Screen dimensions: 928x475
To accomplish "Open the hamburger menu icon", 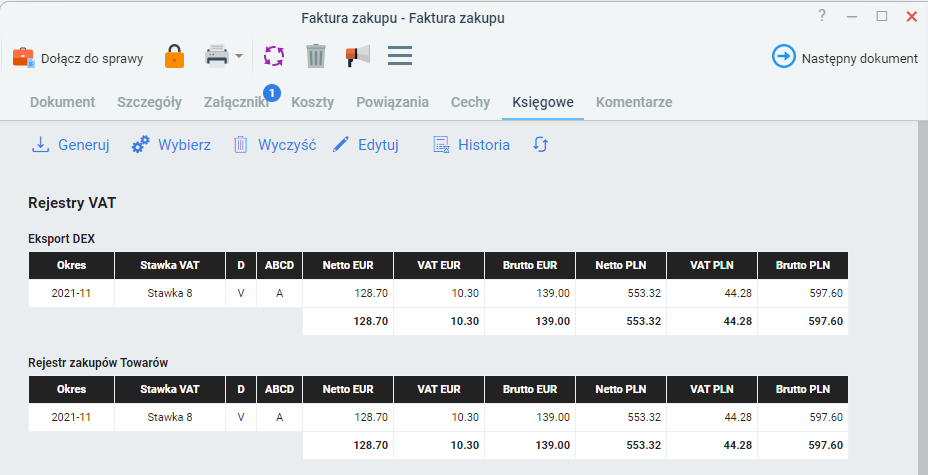I will 400,56.
